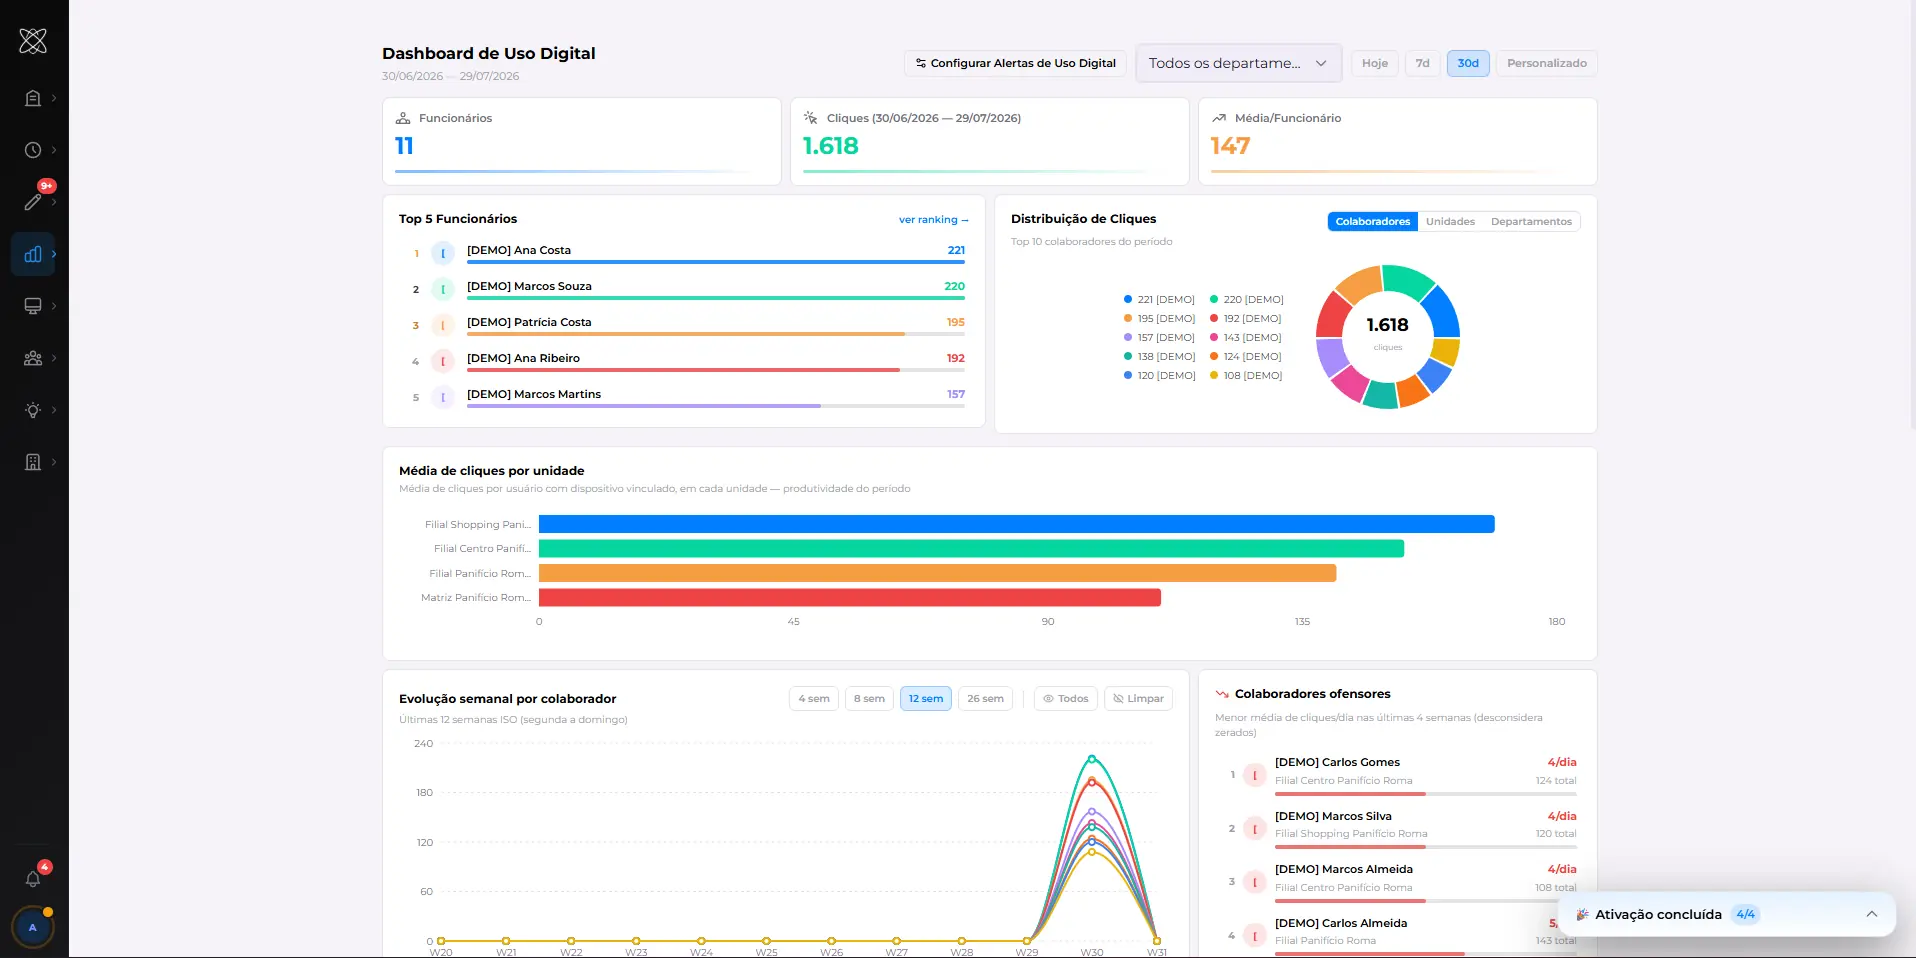
Task: Switch to the Unidades distribution tab
Action: (1450, 222)
